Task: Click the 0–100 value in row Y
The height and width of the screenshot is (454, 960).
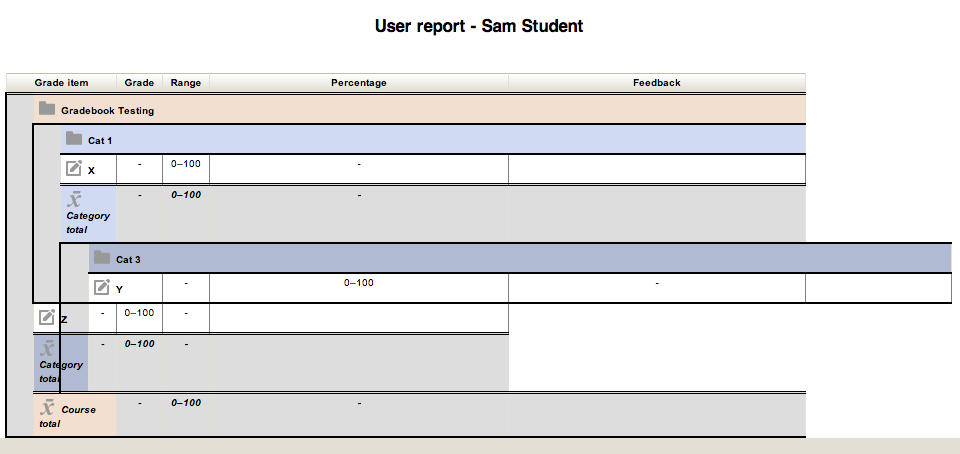Action: click(x=359, y=283)
